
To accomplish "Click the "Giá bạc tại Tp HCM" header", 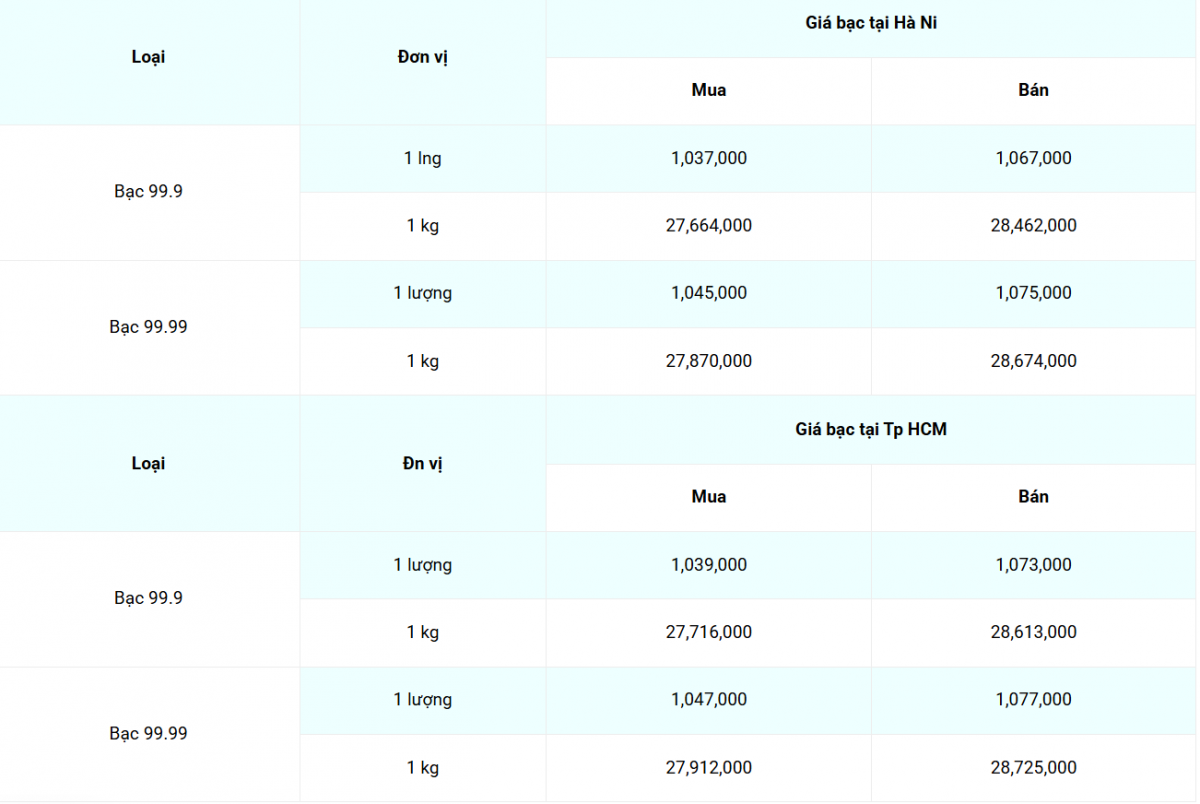I will [871, 430].
